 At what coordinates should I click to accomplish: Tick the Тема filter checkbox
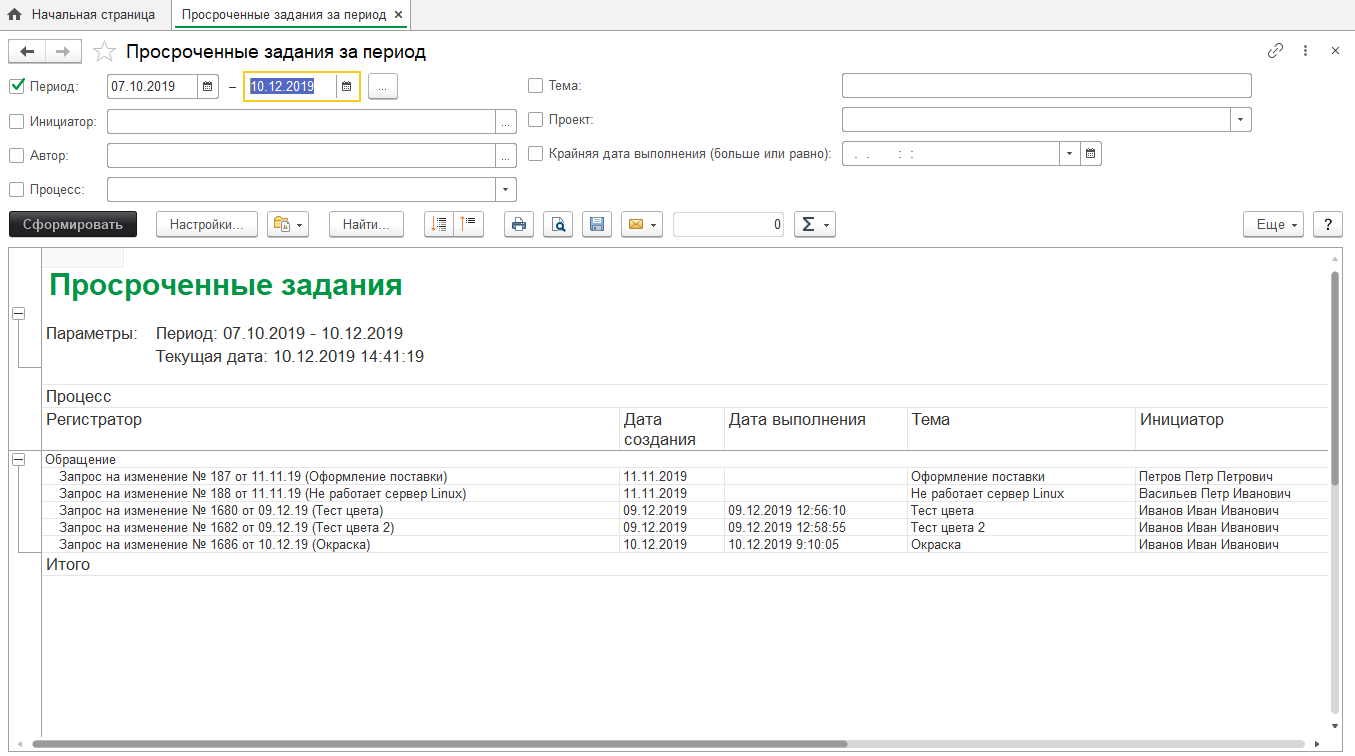pyautogui.click(x=536, y=86)
